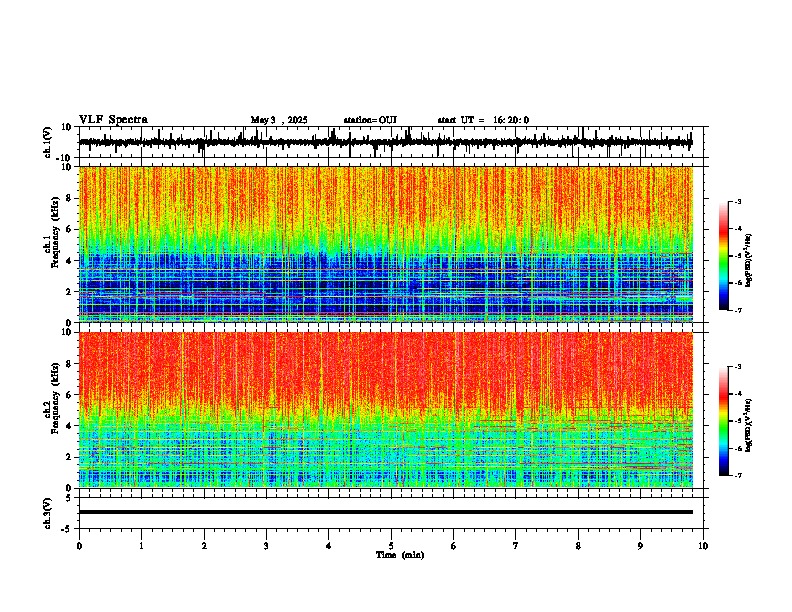Click time axis tick label "10"
Image resolution: width=792 pixels, height=612 pixels.
(703, 546)
